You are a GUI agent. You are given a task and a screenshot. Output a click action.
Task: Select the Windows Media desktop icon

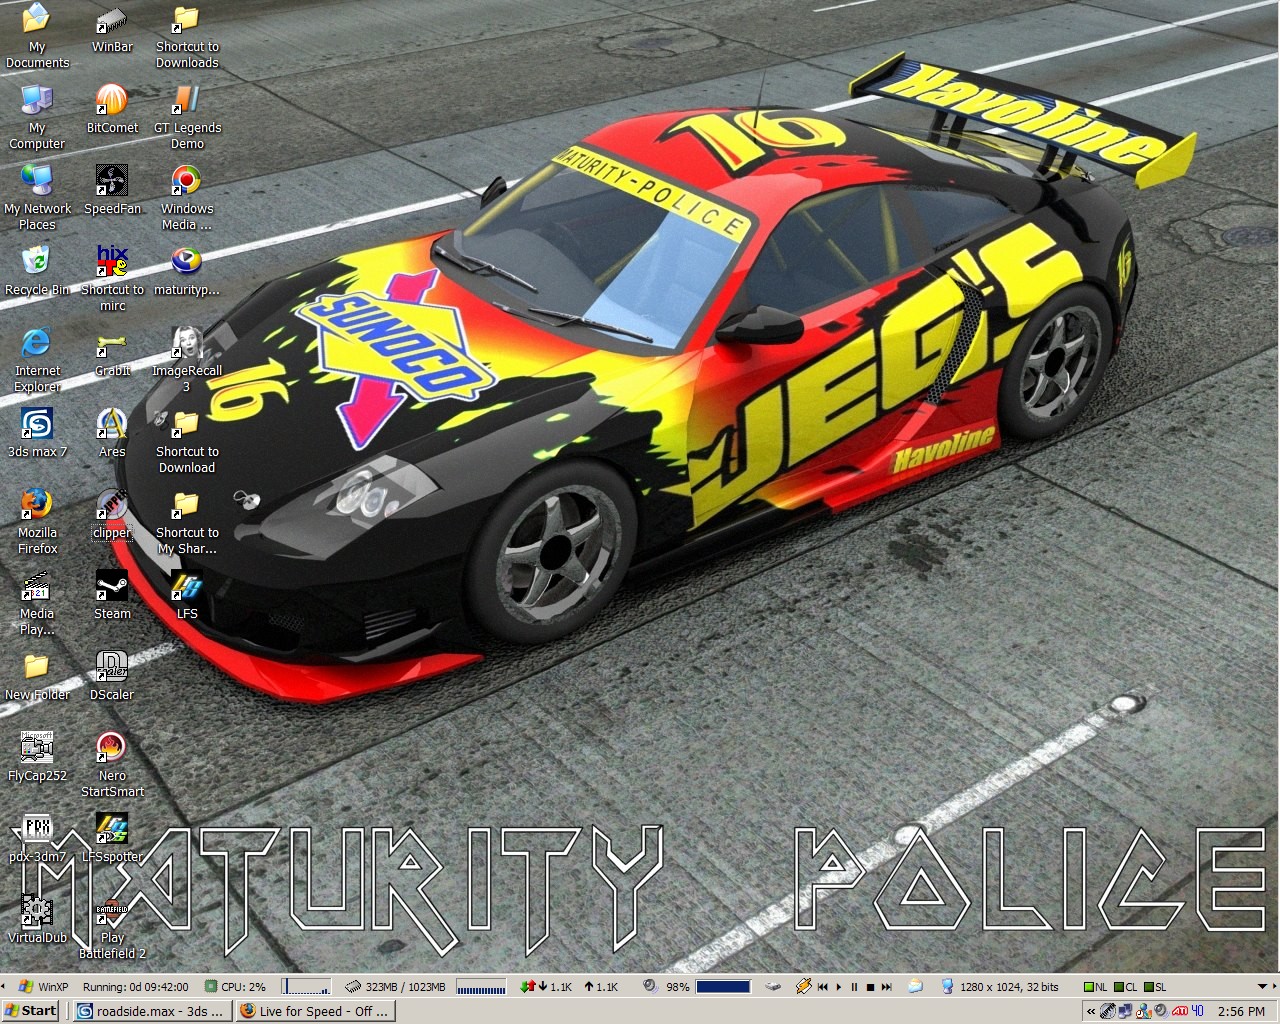coord(187,198)
